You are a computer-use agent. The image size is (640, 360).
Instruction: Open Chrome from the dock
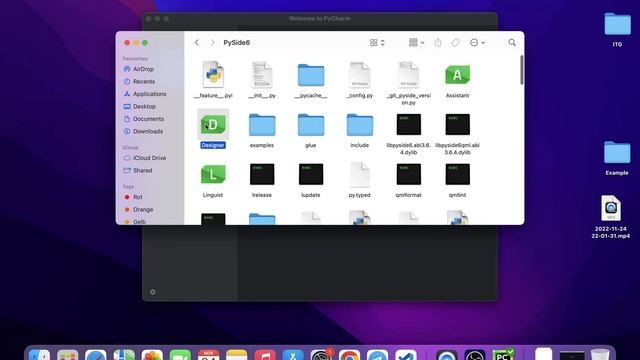tap(349, 355)
